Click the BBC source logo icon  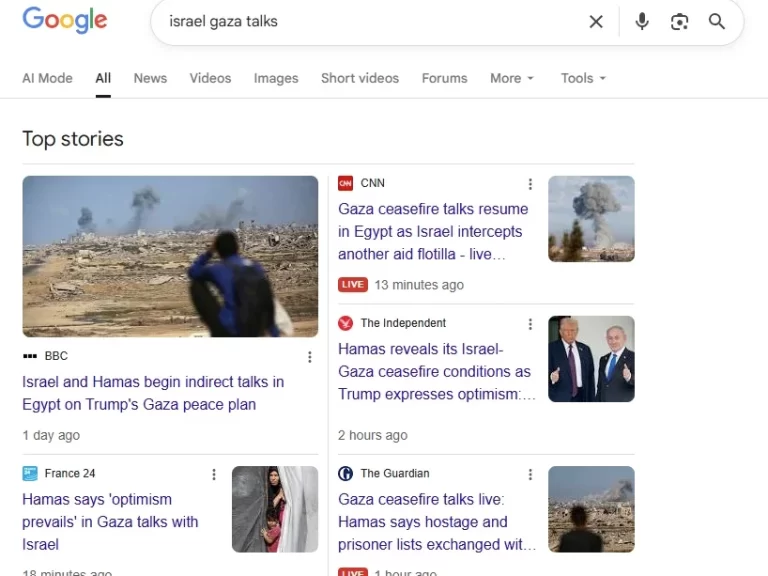tap(30, 356)
